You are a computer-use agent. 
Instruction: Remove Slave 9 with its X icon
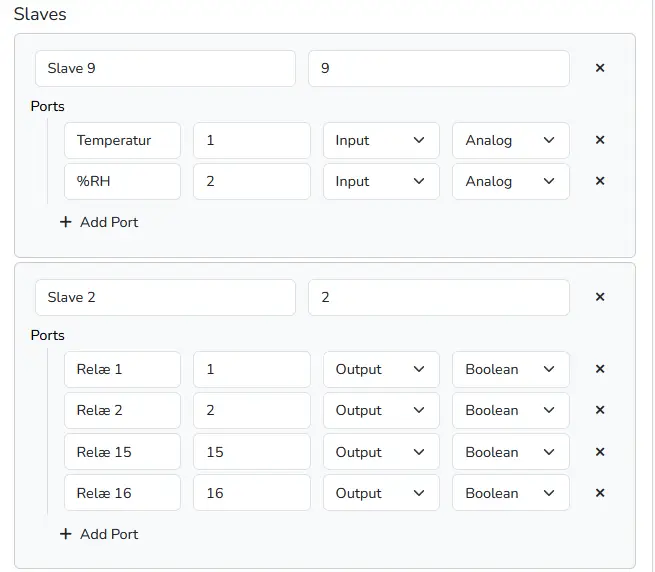[600, 68]
